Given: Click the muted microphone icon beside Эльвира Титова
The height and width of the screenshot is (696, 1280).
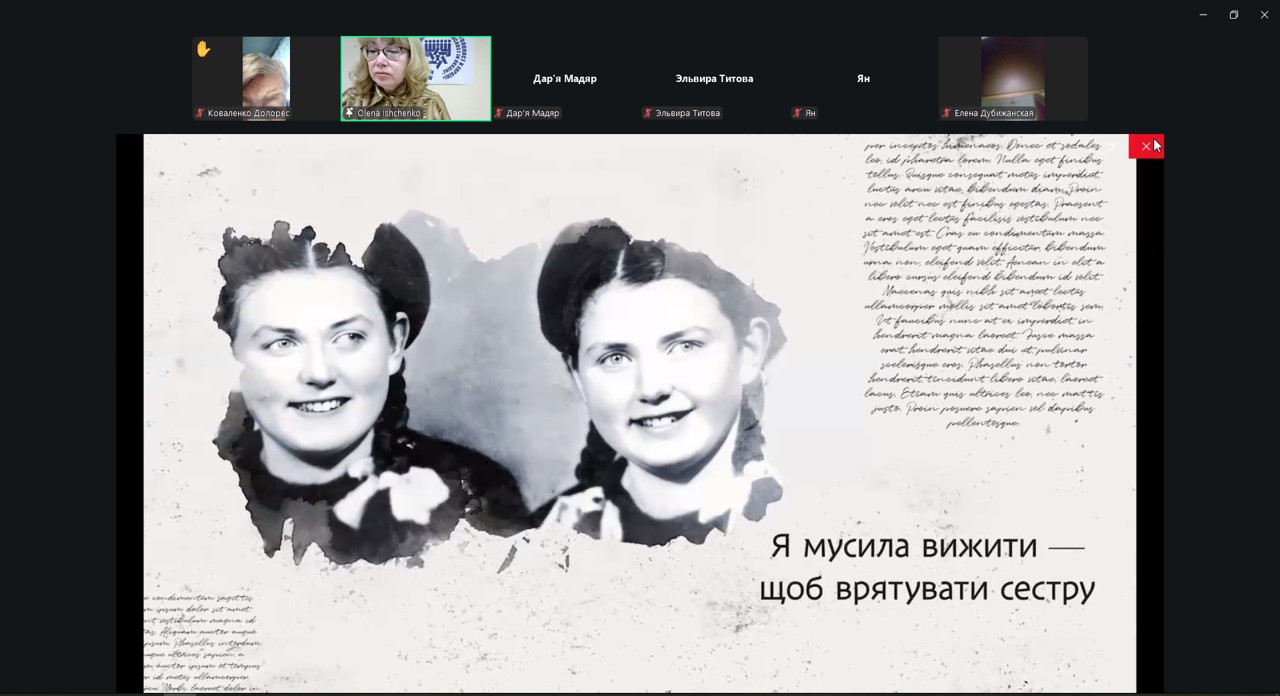Looking at the screenshot, I should click(x=648, y=113).
